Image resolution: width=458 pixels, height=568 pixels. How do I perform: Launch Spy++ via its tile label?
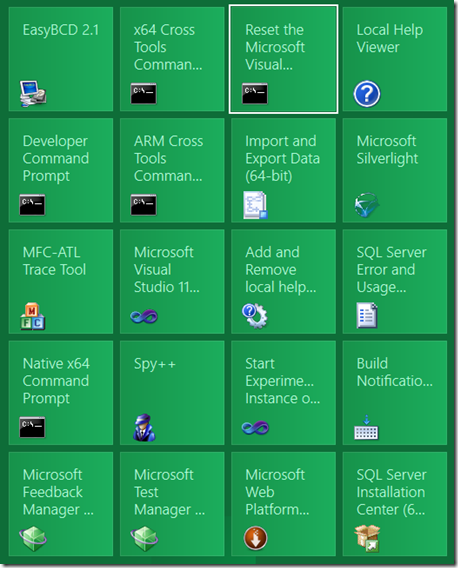pos(155,364)
